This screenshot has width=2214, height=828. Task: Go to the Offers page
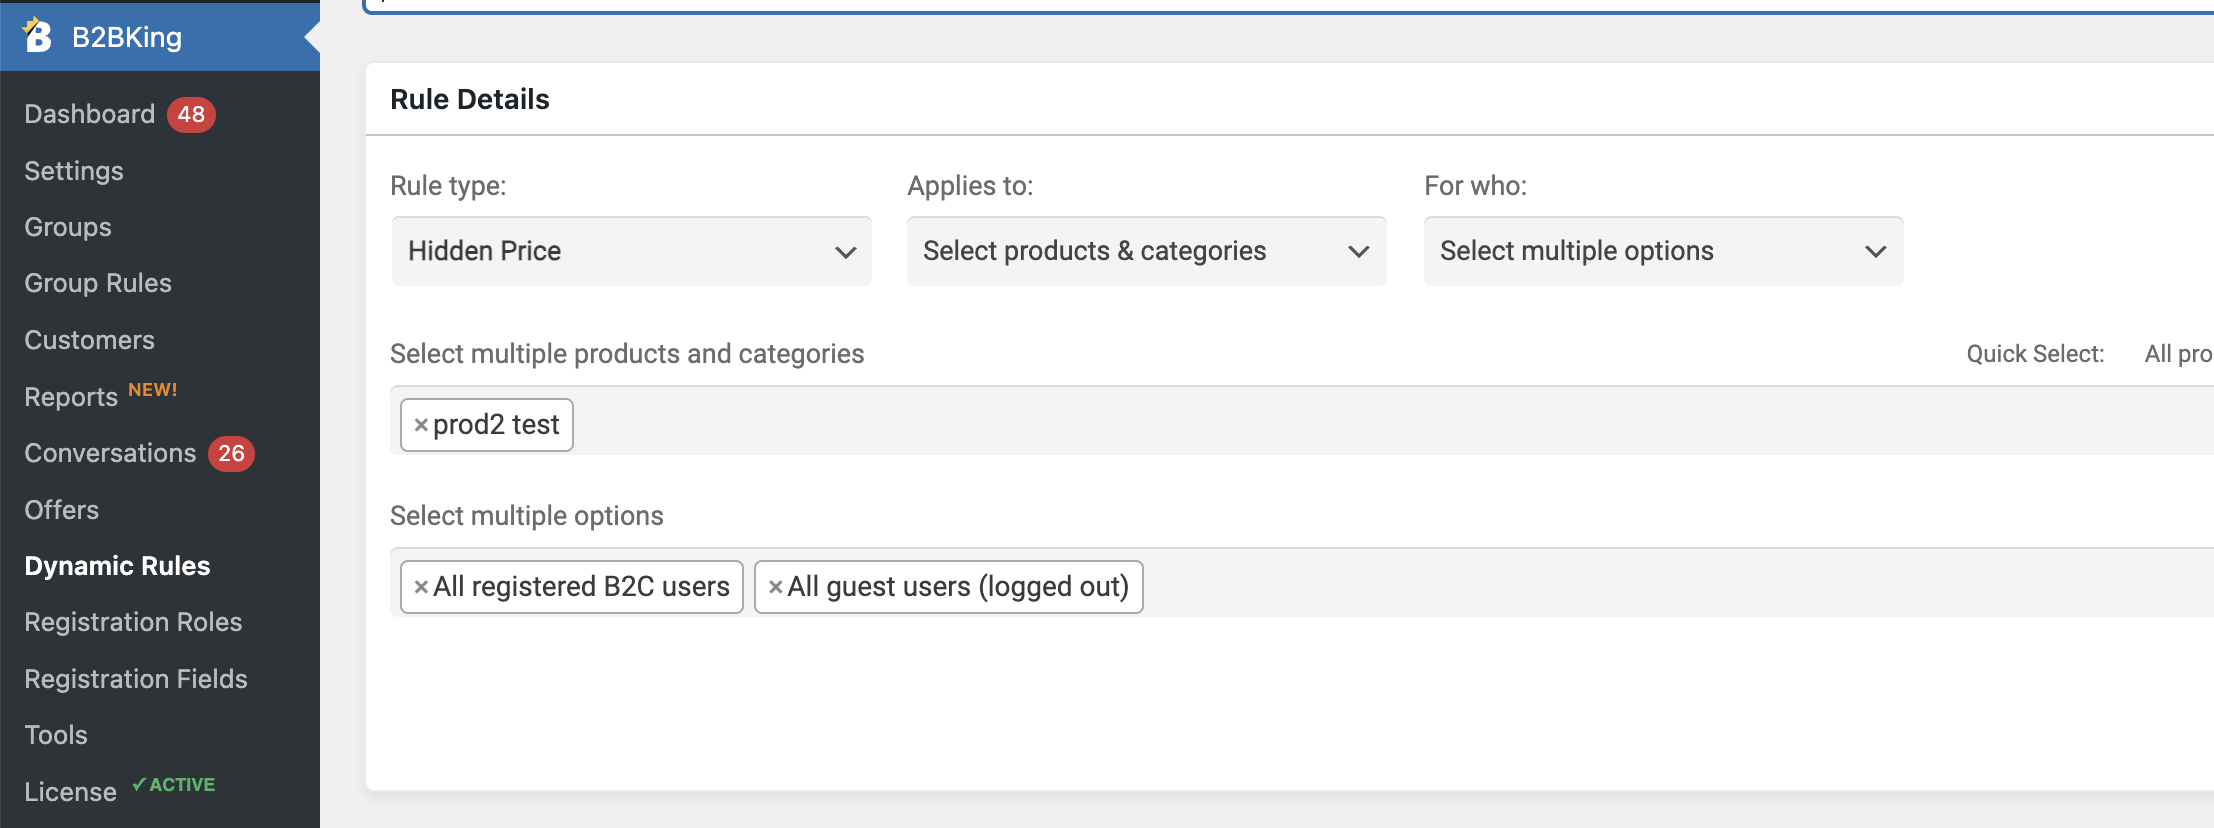(62, 510)
